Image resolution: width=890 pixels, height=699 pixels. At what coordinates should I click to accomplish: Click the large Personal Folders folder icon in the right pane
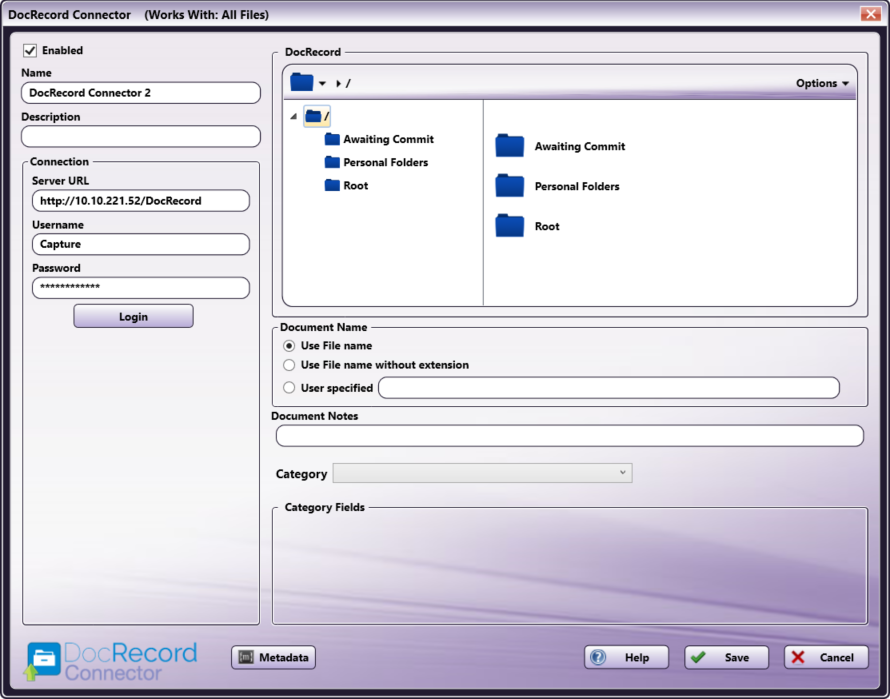point(509,186)
